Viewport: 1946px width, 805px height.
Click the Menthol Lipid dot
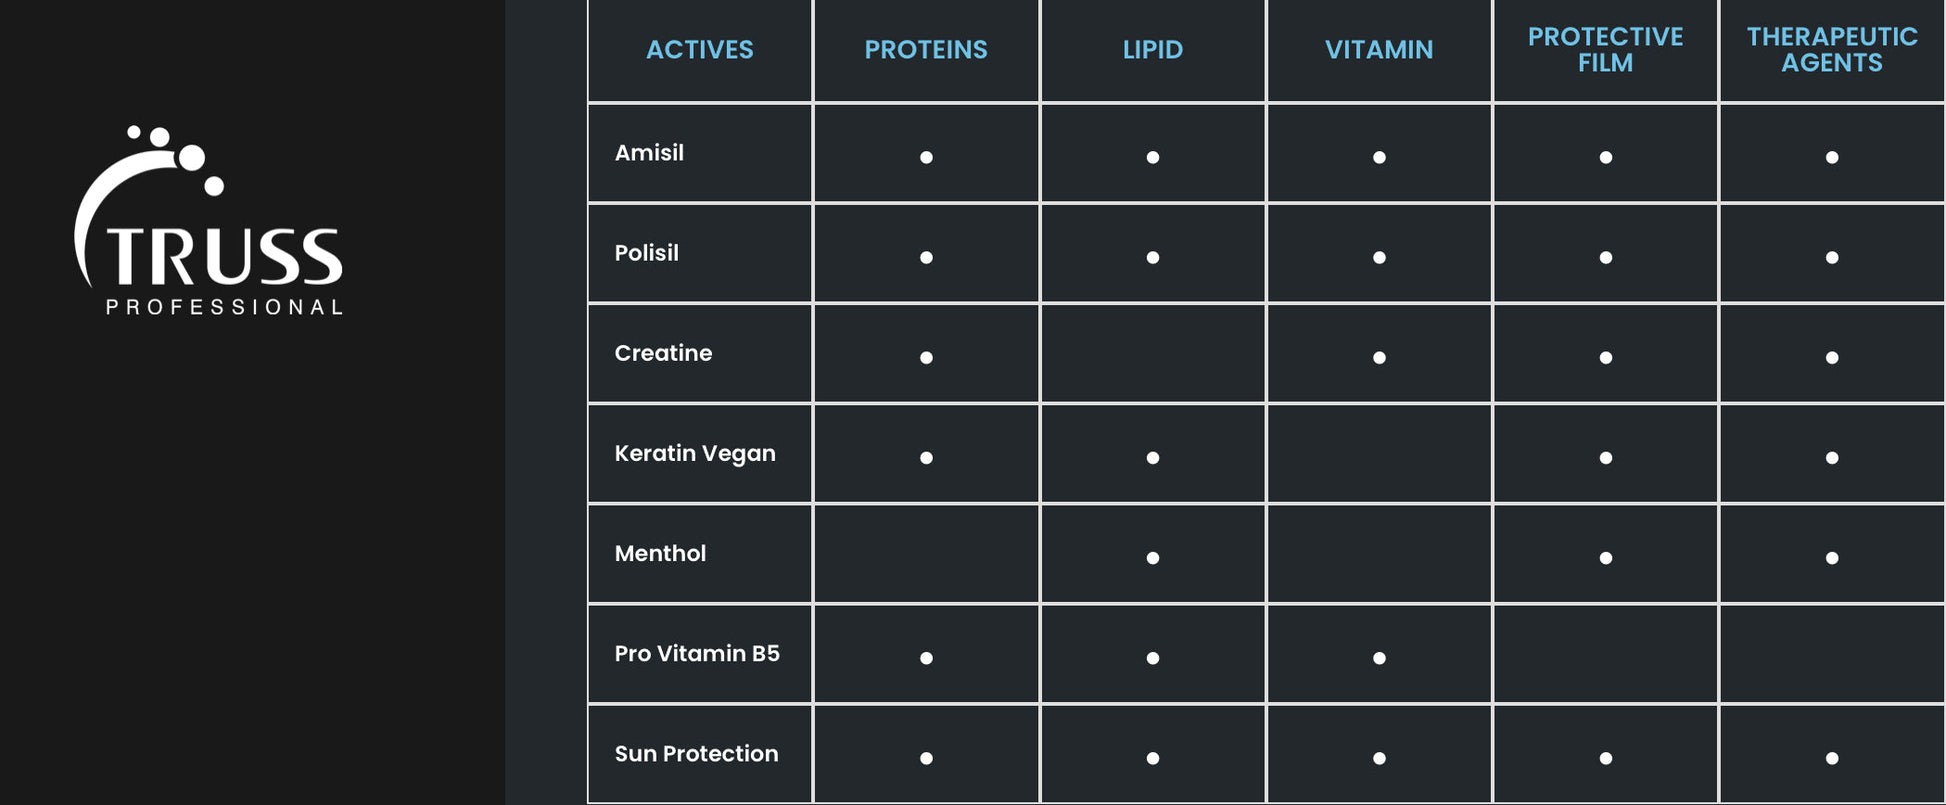[x=1153, y=558]
